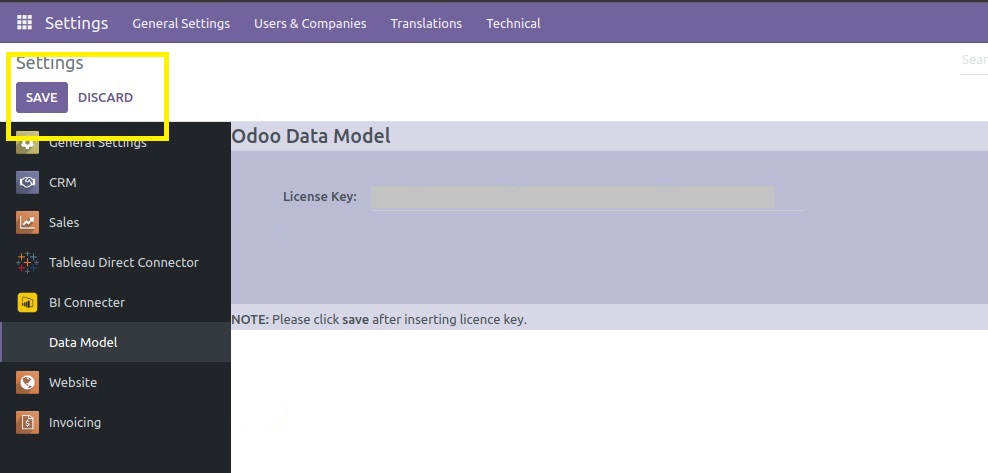Click the Settings app title in navbar
Image resolution: width=988 pixels, height=473 pixels.
pyautogui.click(x=76, y=23)
